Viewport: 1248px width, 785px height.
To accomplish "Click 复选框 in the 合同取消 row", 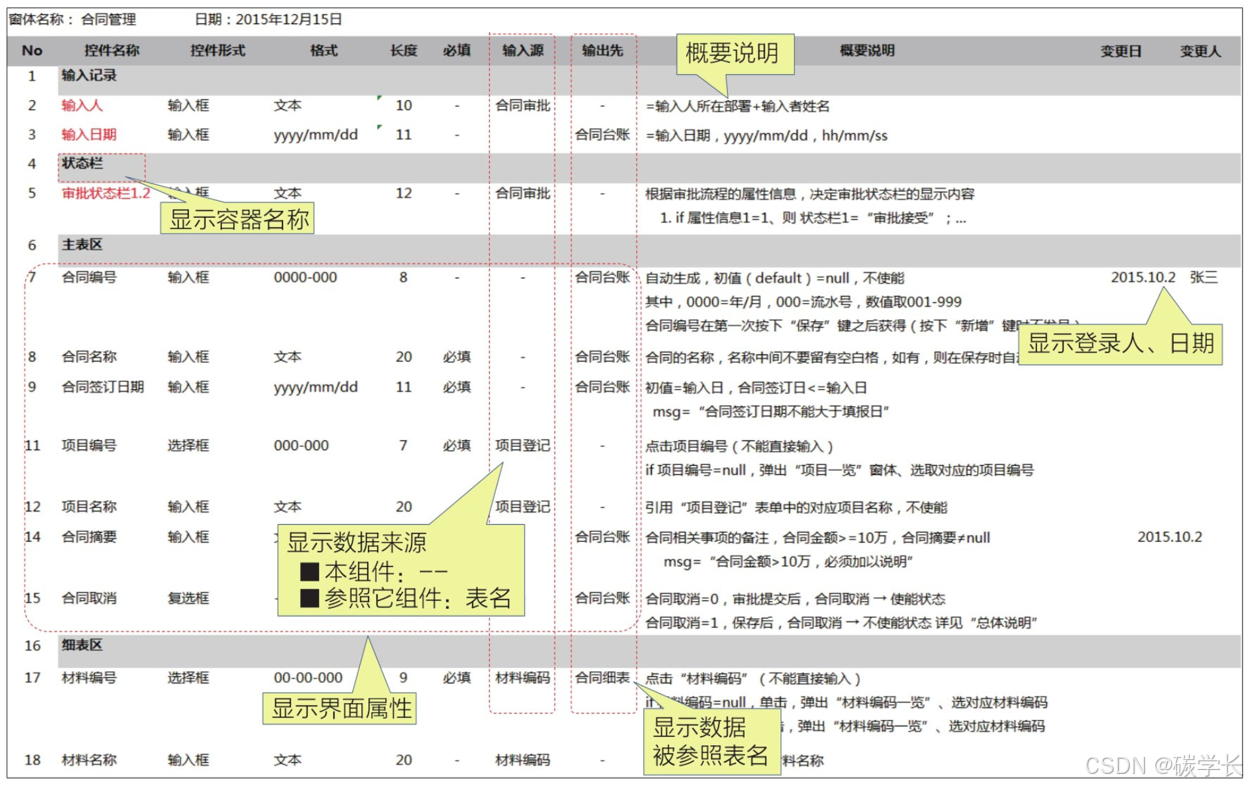I will 188,598.
